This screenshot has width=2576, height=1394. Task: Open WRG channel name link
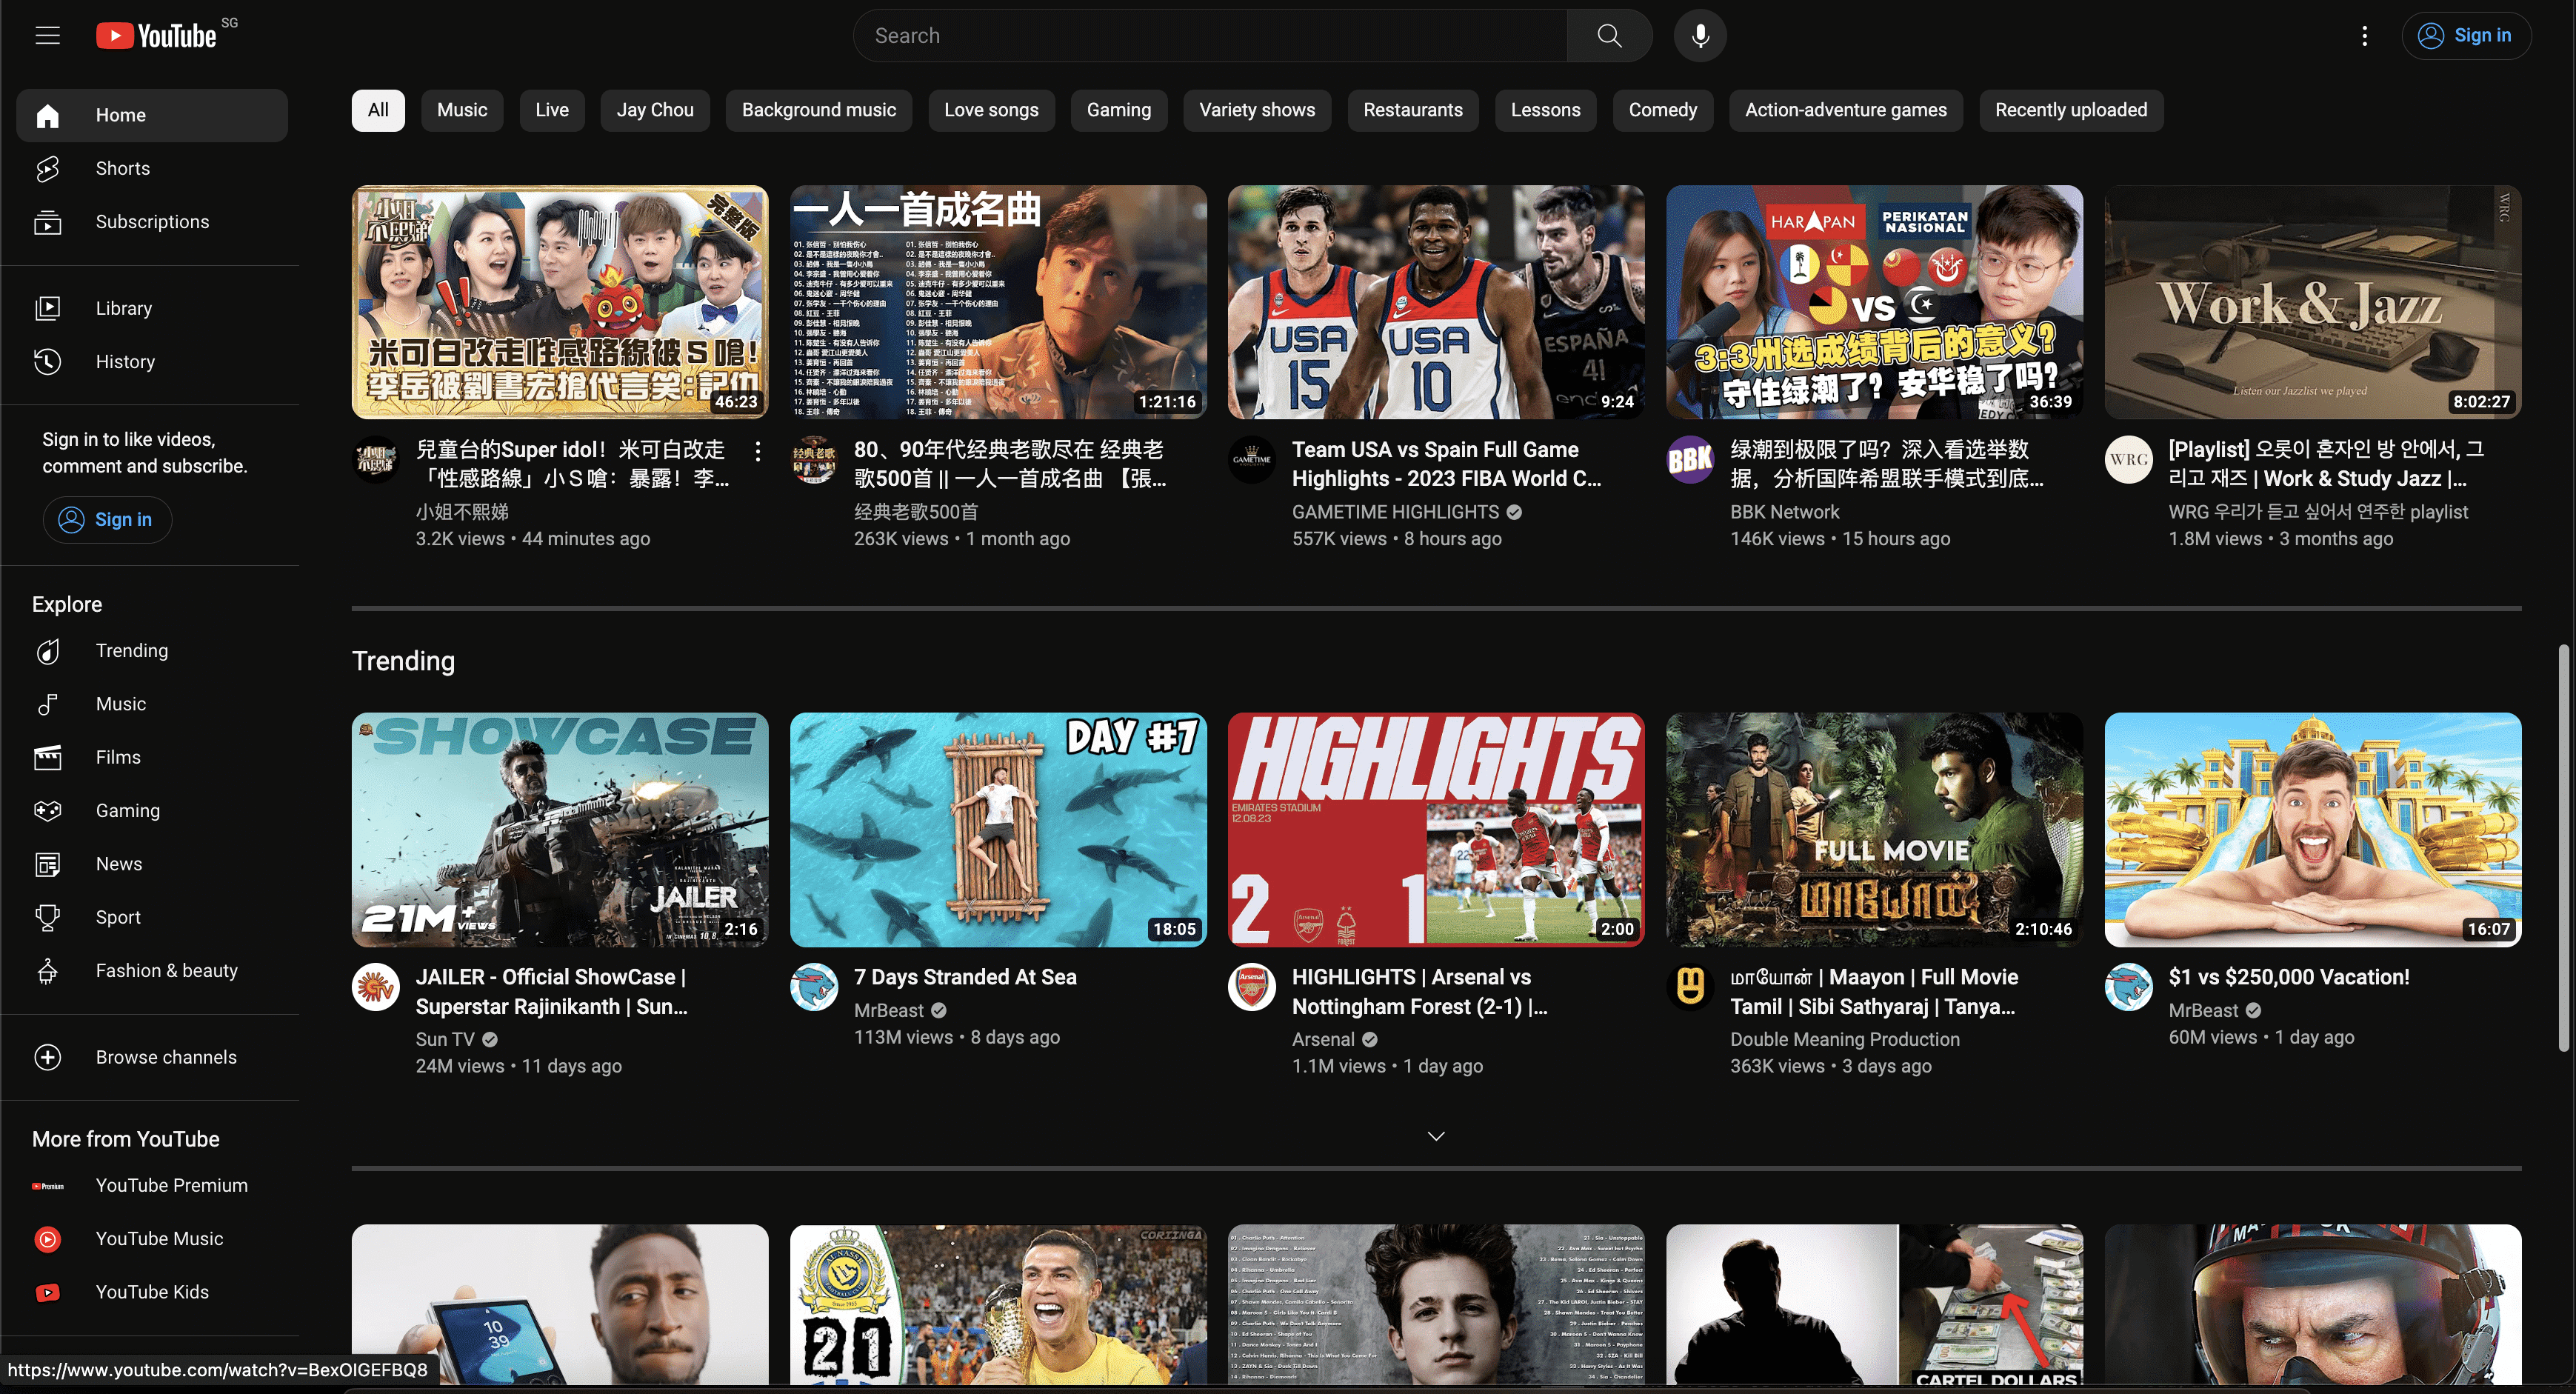tap(2318, 512)
